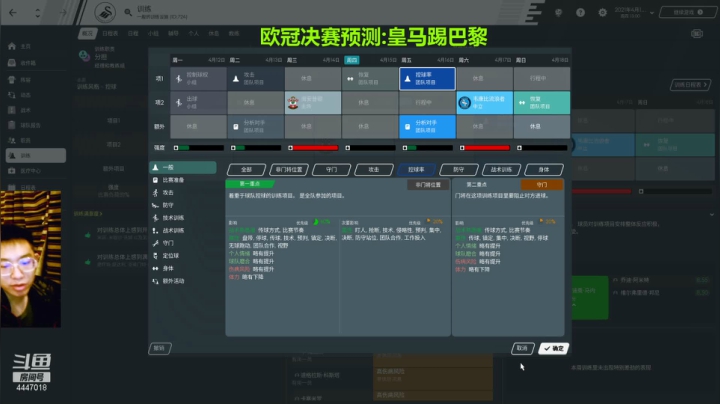Open 训练日程表 button on right
Image resolution: width=720 pixels, height=404 pixels.
(690, 84)
